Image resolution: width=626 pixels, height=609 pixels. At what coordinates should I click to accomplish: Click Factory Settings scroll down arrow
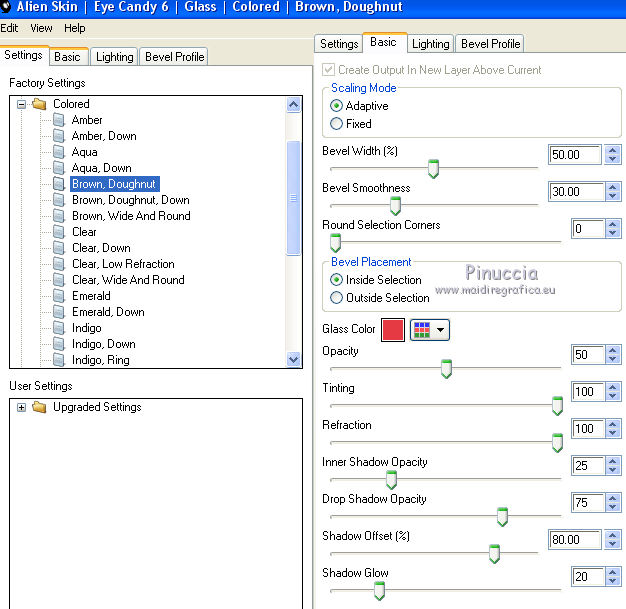point(293,359)
